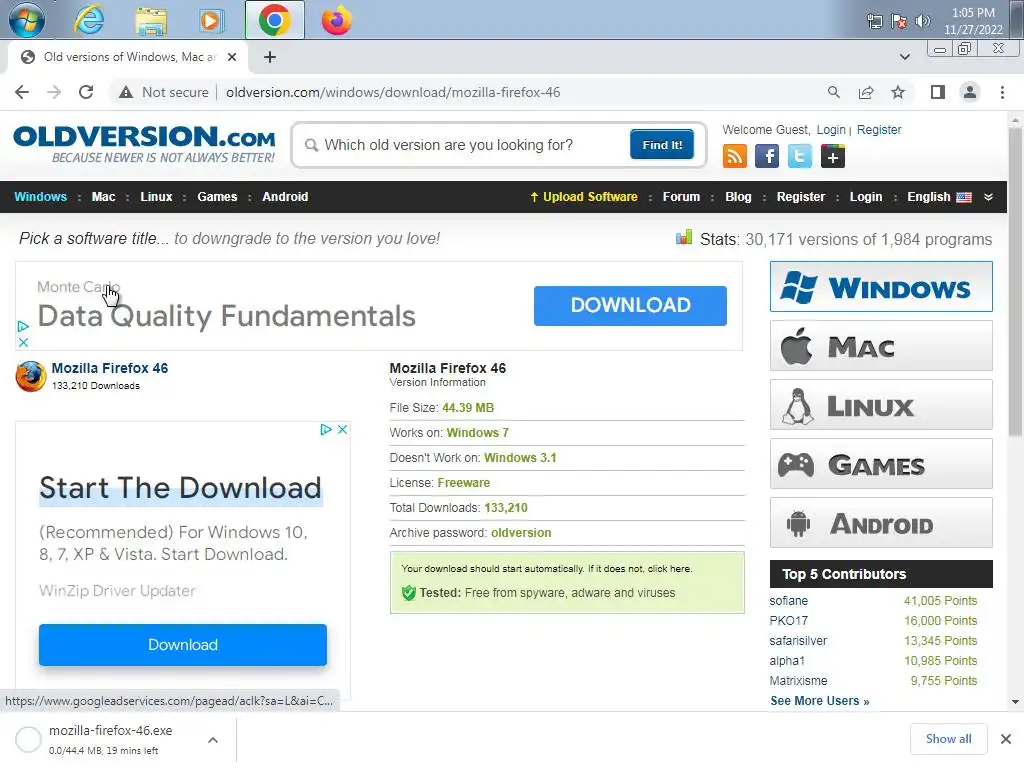The width and height of the screenshot is (1024, 768).
Task: Click the Login link beside Welcome Guest
Action: point(831,130)
